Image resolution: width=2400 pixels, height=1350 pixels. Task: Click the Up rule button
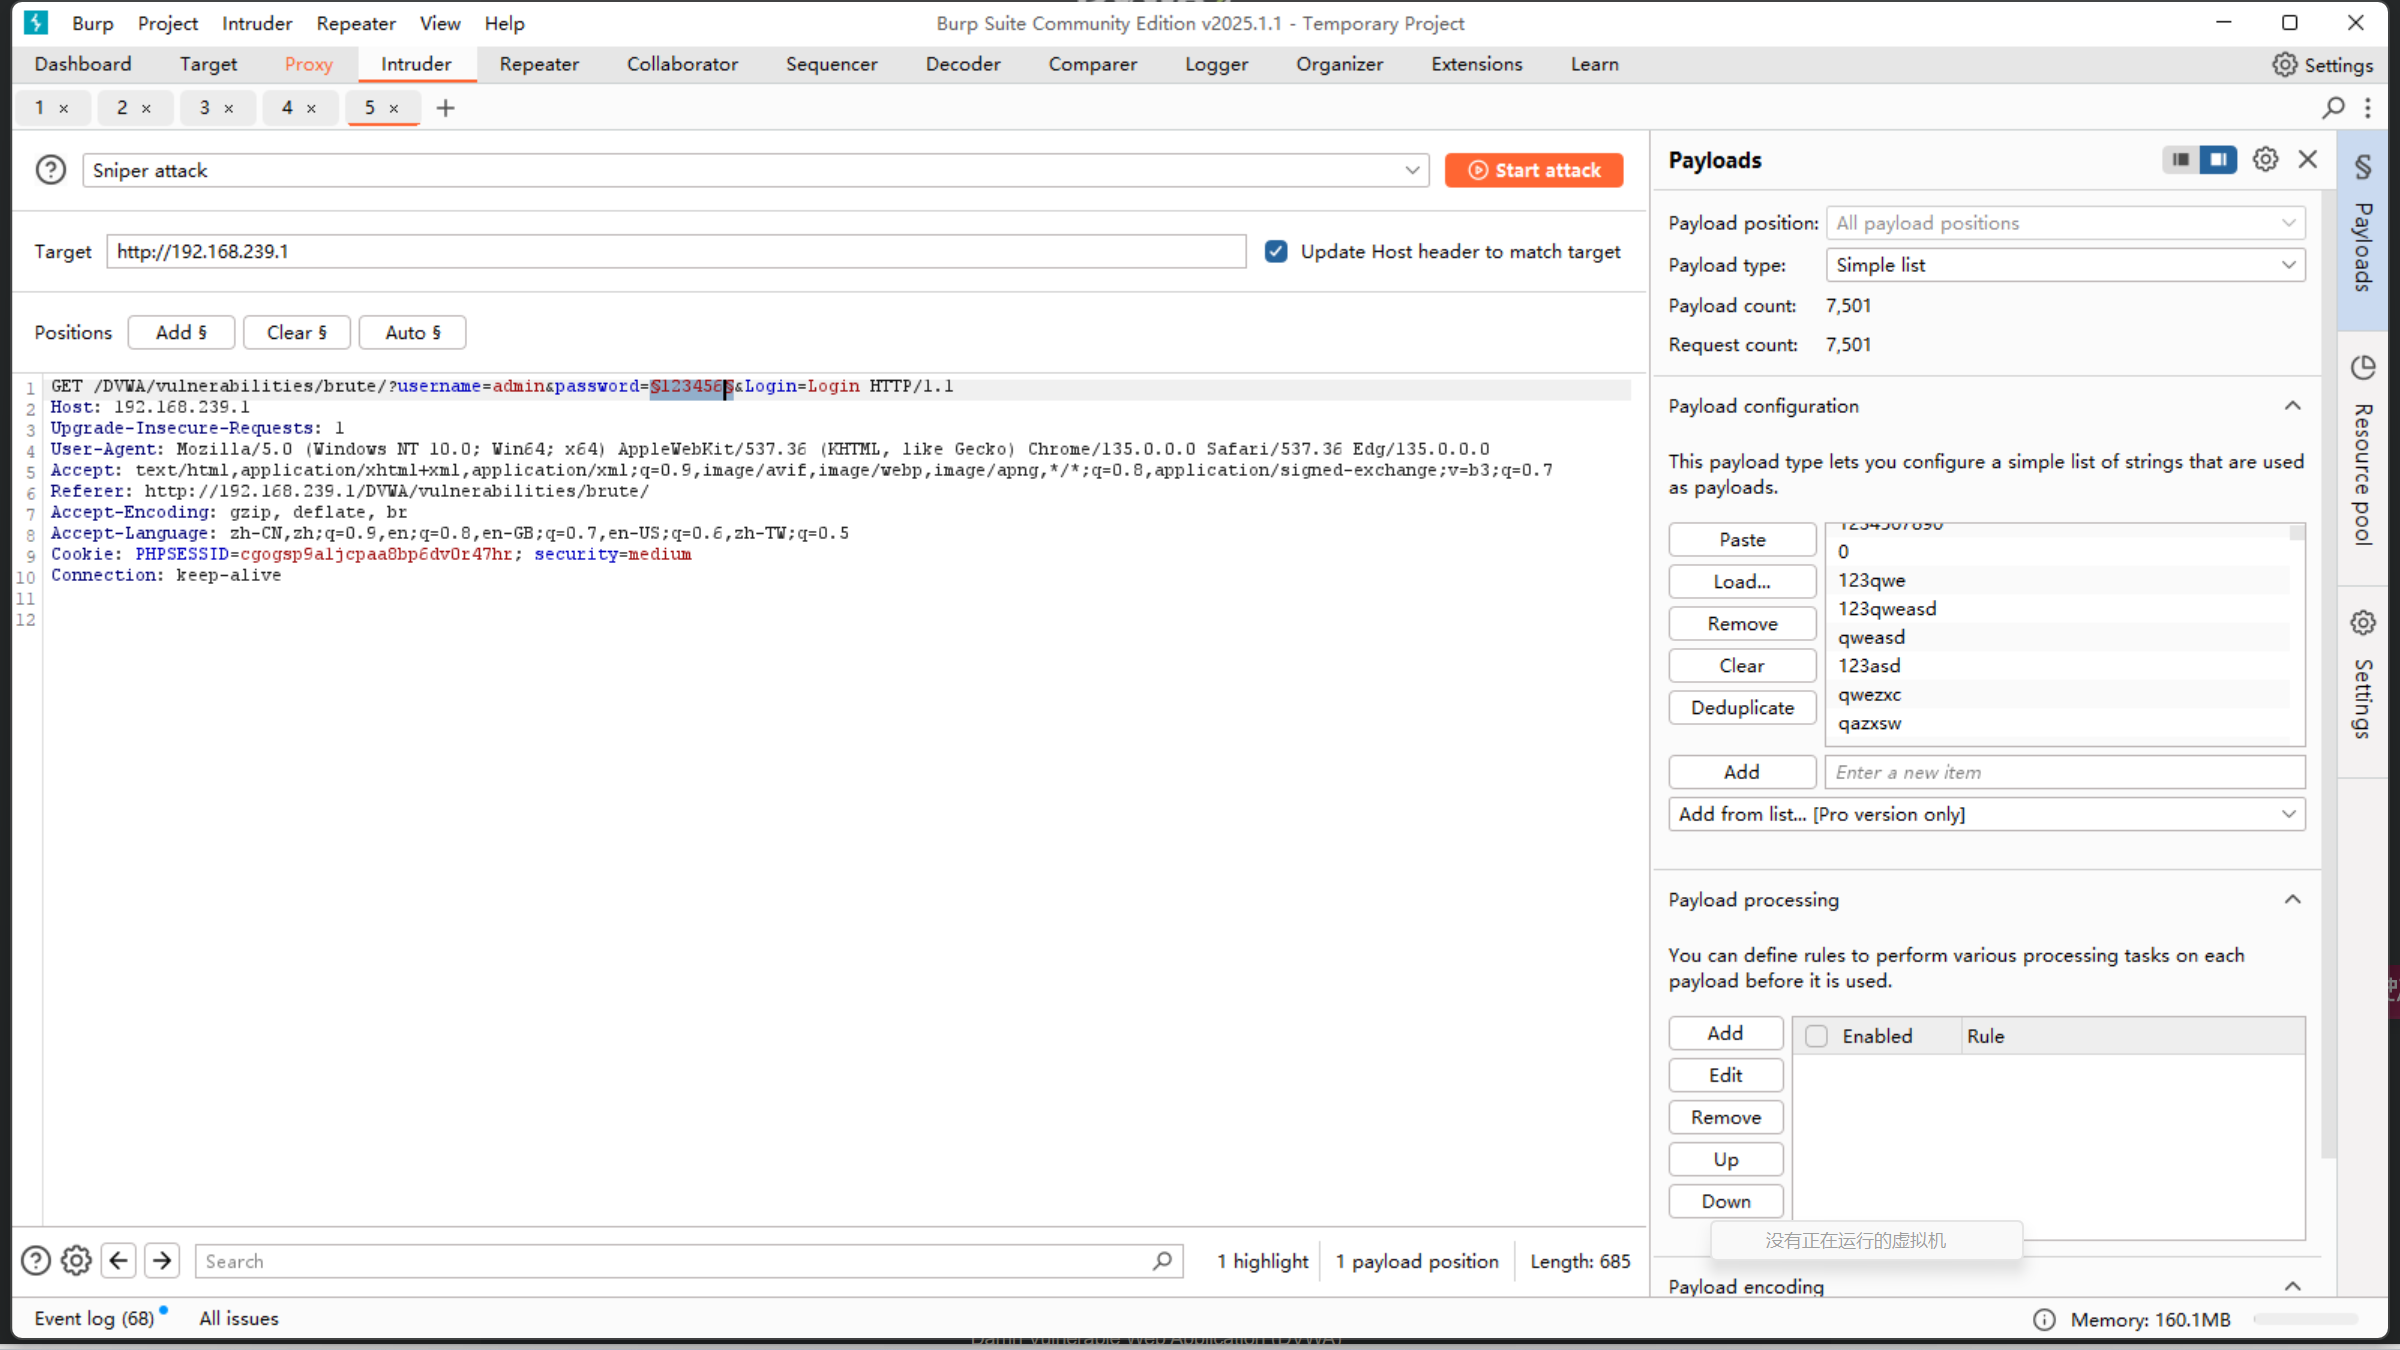click(1726, 1159)
